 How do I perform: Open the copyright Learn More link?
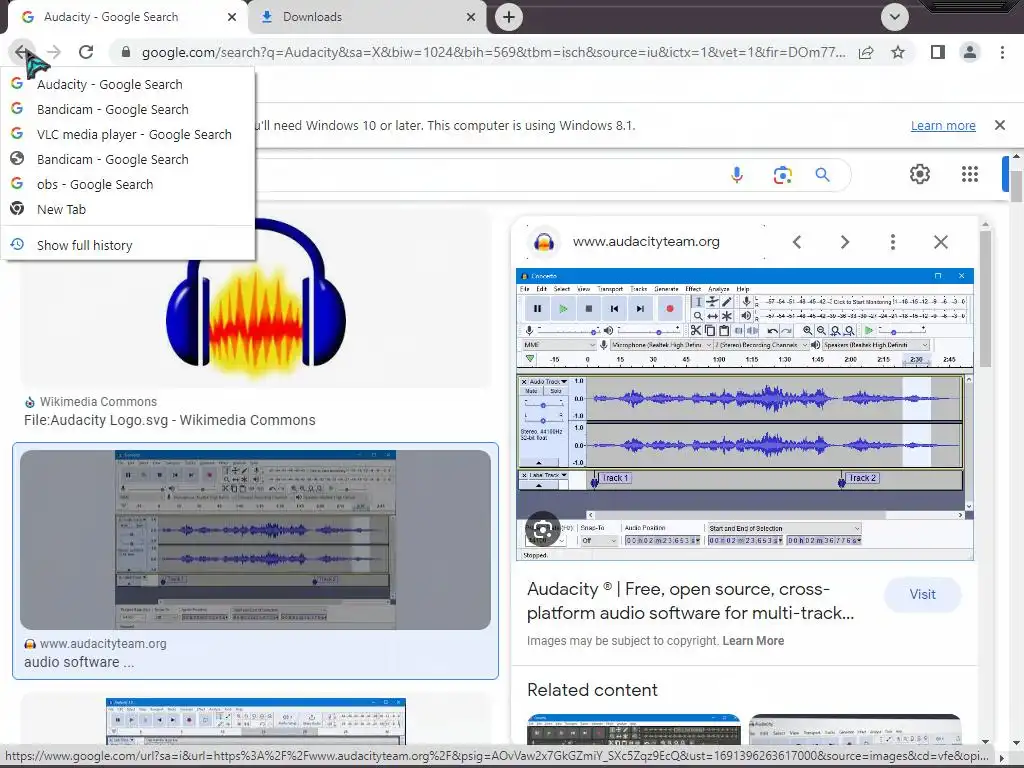(753, 641)
